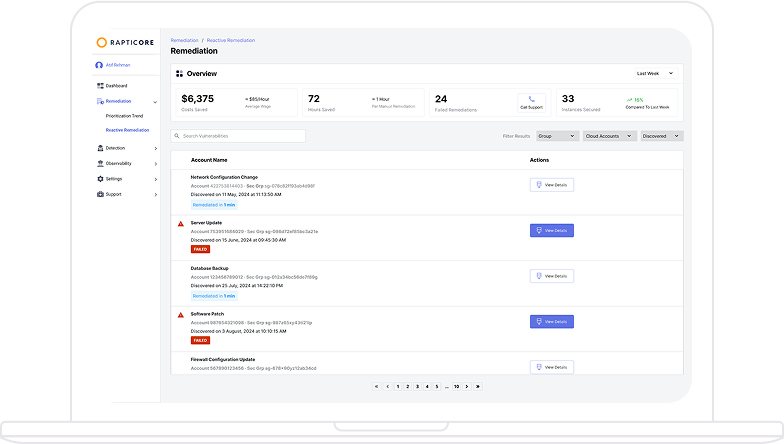
Task: Click the Observability sidebar icon
Action: [x=100, y=163]
